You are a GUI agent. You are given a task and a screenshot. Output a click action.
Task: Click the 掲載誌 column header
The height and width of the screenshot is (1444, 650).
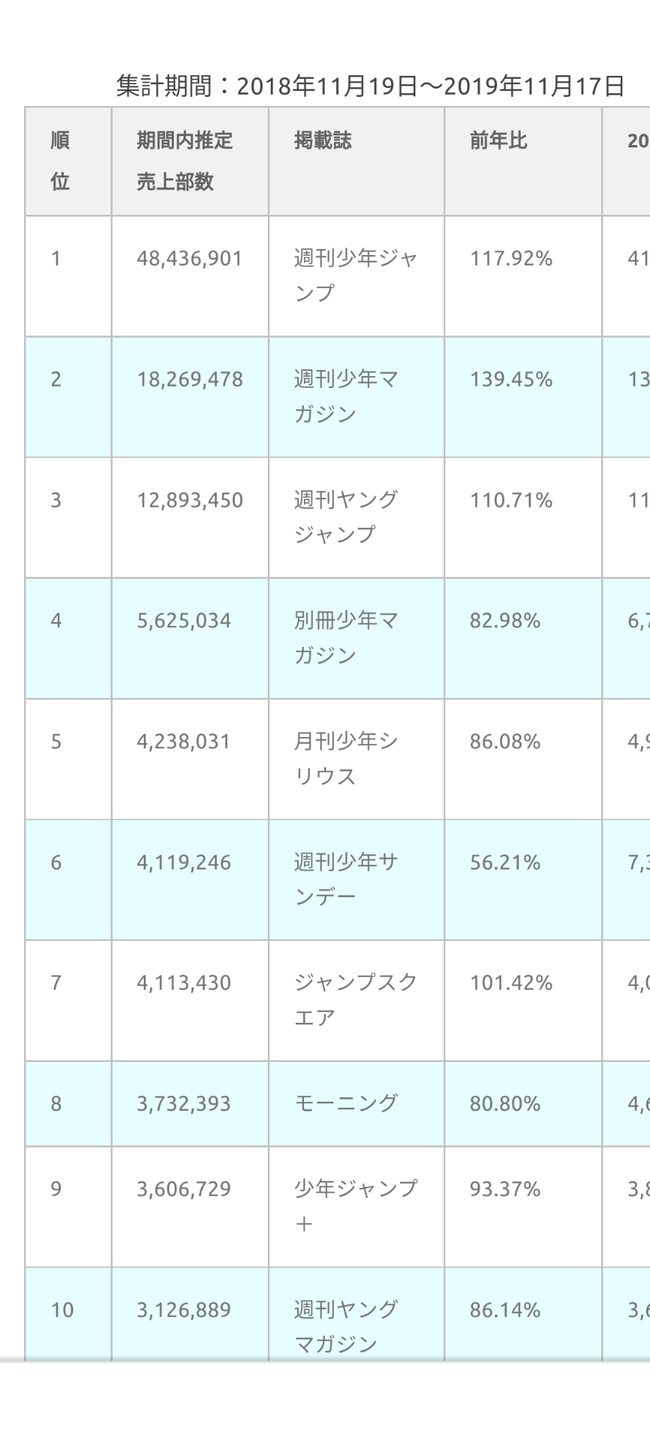(x=356, y=161)
